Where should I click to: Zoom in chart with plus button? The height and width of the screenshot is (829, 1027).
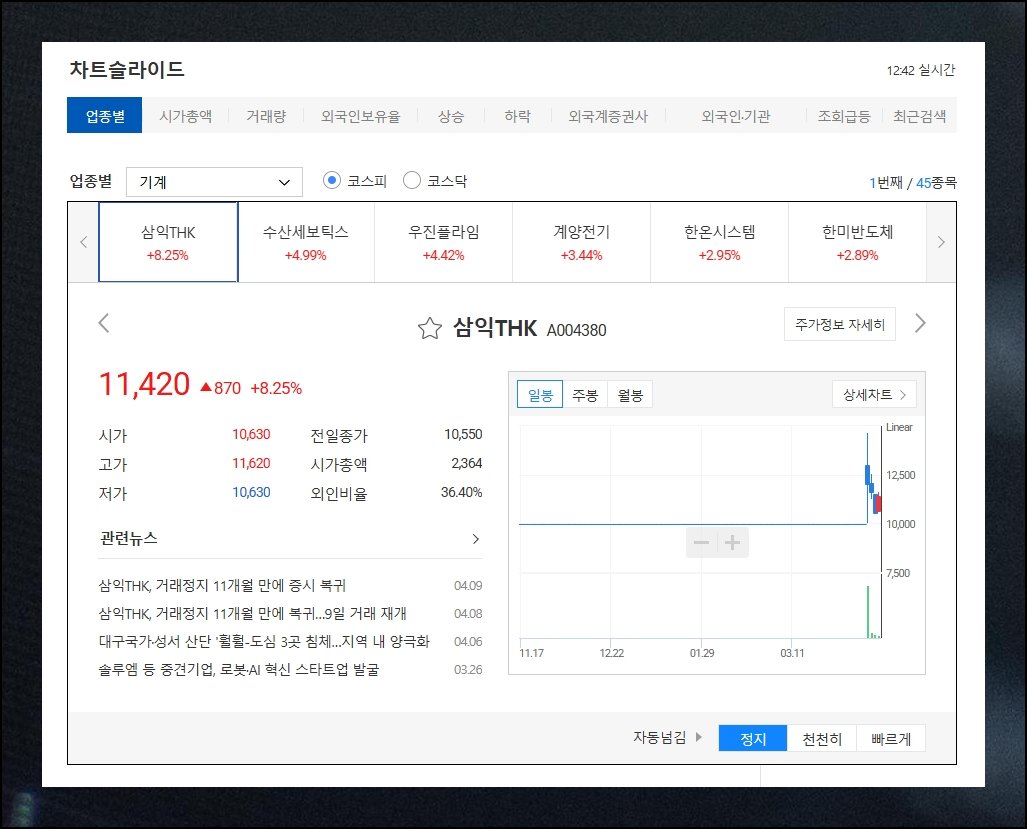733,542
